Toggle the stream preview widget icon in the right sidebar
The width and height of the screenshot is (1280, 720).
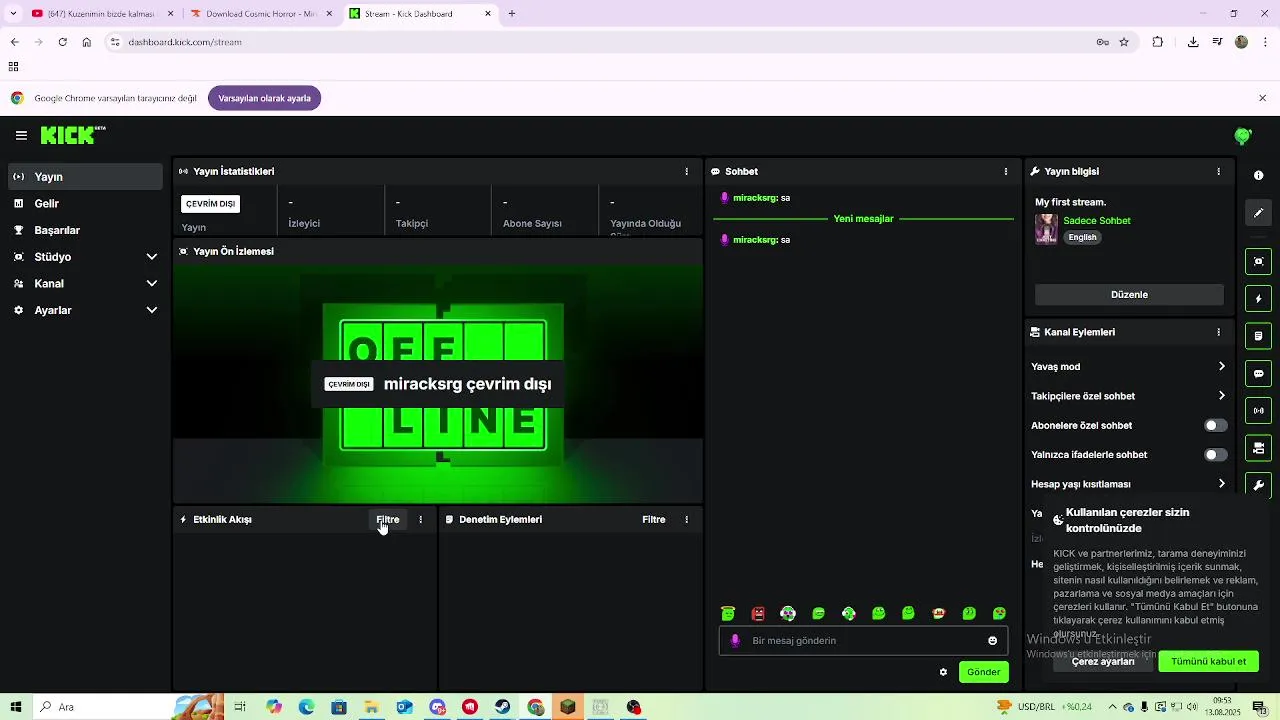coord(1258,261)
